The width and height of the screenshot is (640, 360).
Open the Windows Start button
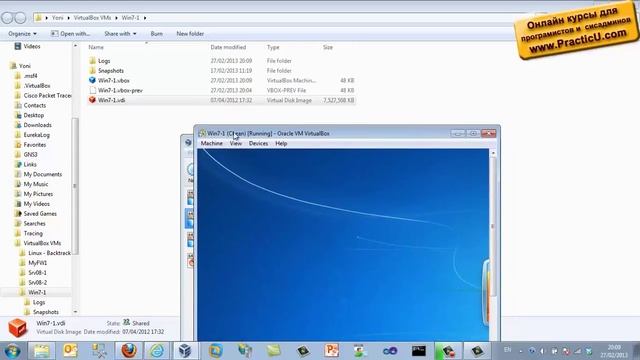(x=12, y=351)
